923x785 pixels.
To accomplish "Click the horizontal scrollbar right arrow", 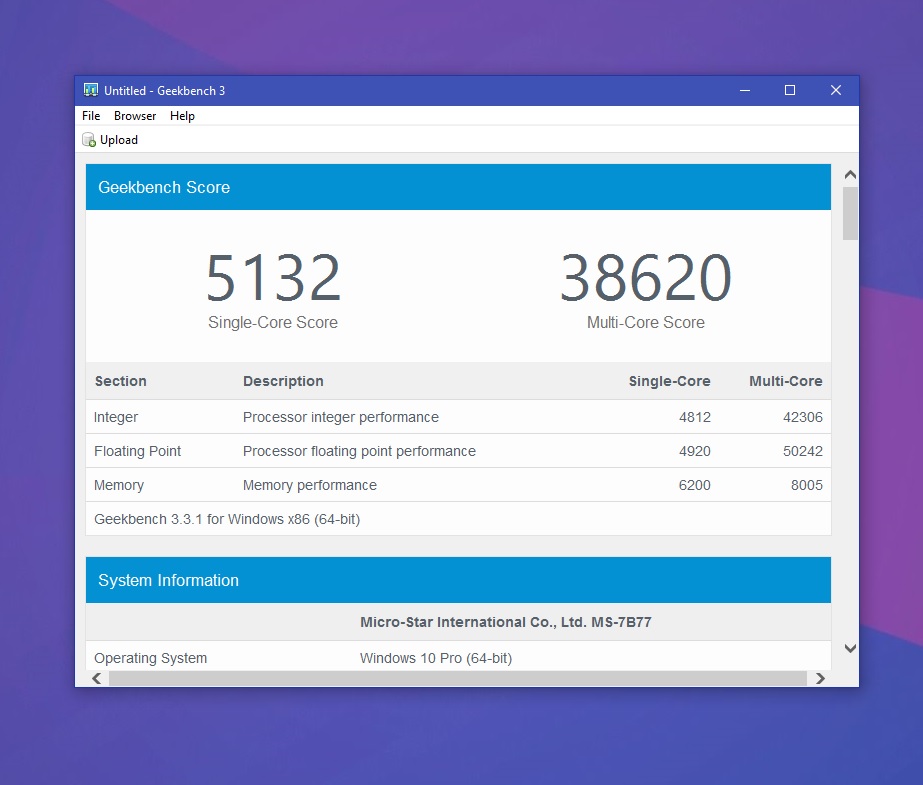I will tap(820, 678).
